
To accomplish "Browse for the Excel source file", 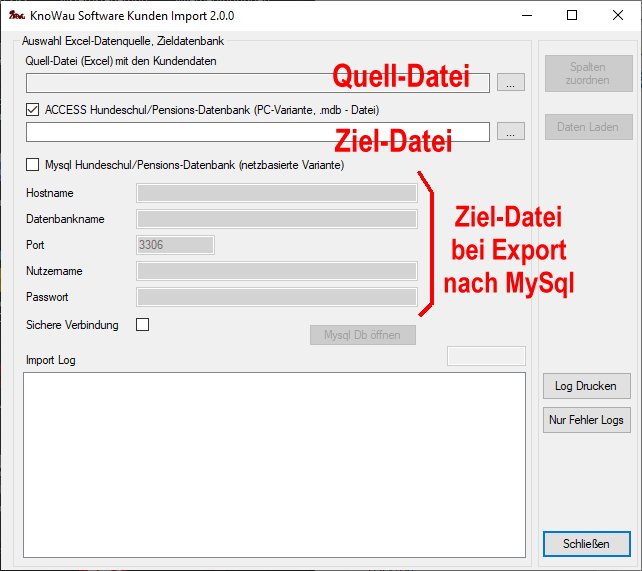I will 511,83.
